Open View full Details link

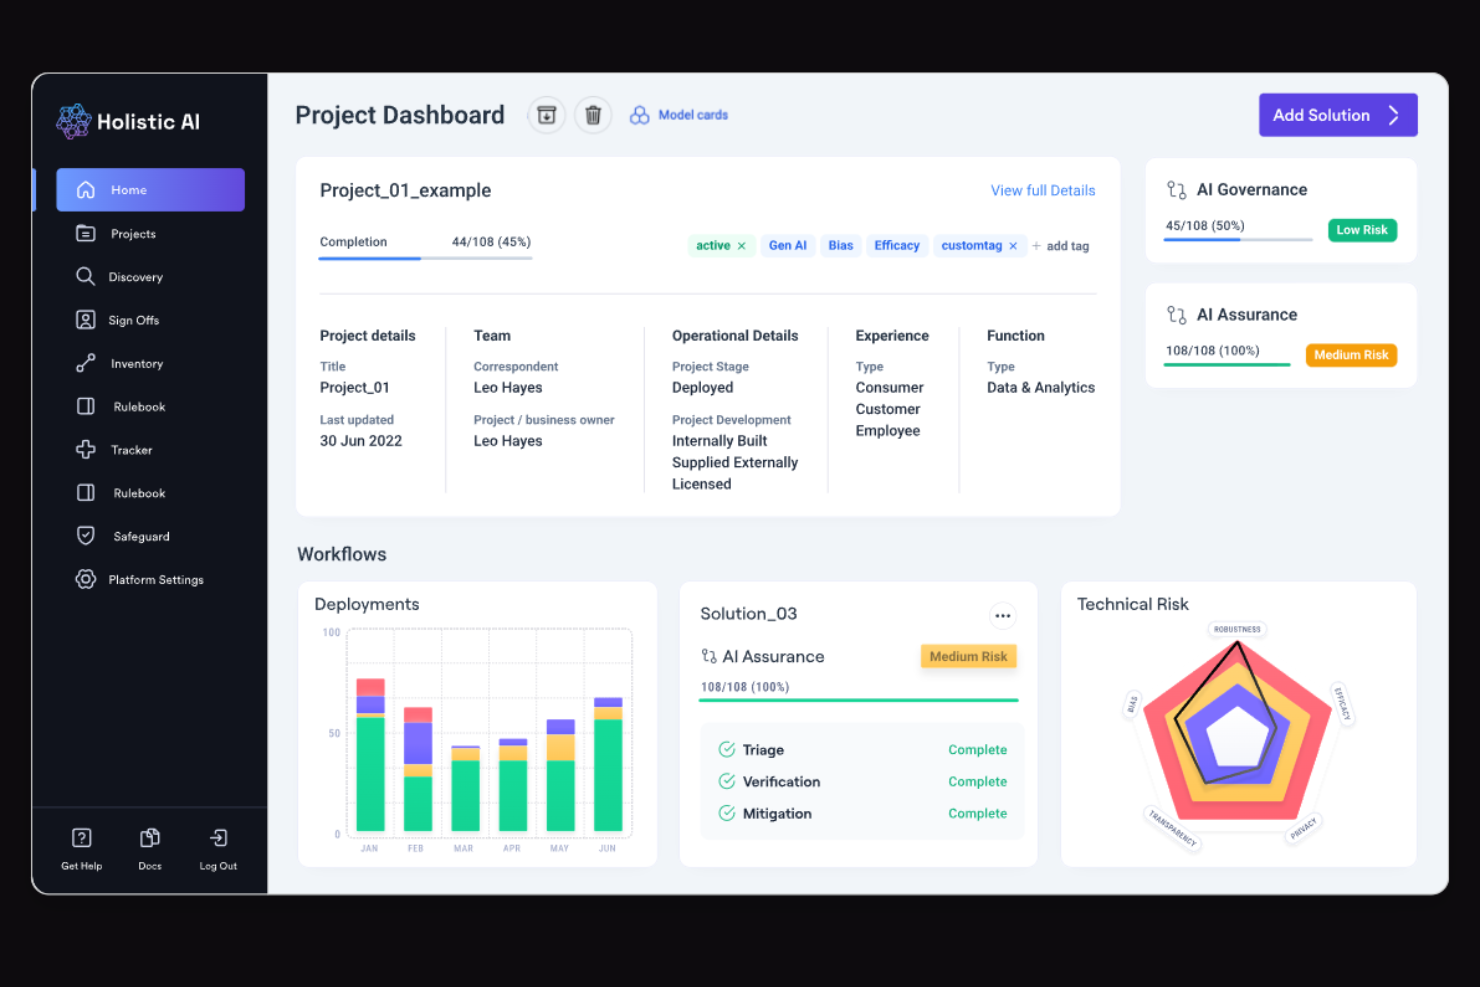click(1043, 190)
